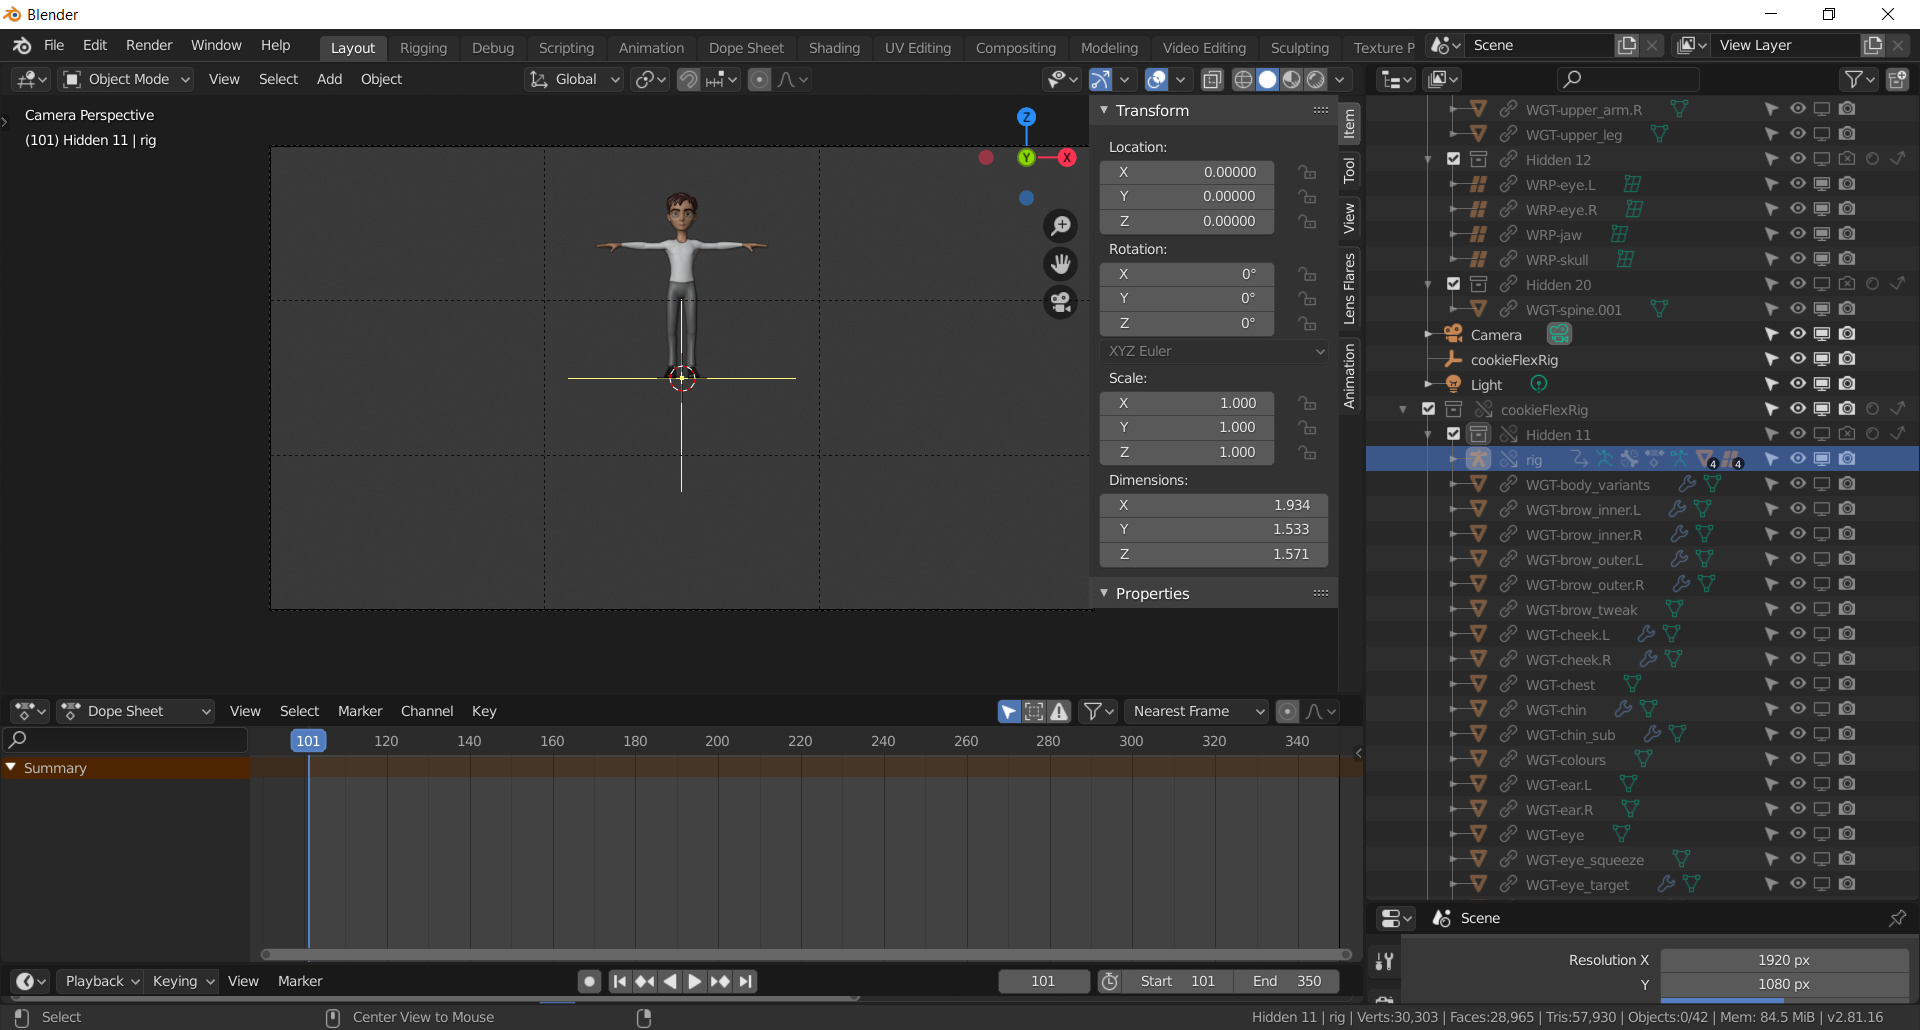Select wireframe viewport shading icon

click(x=1243, y=79)
